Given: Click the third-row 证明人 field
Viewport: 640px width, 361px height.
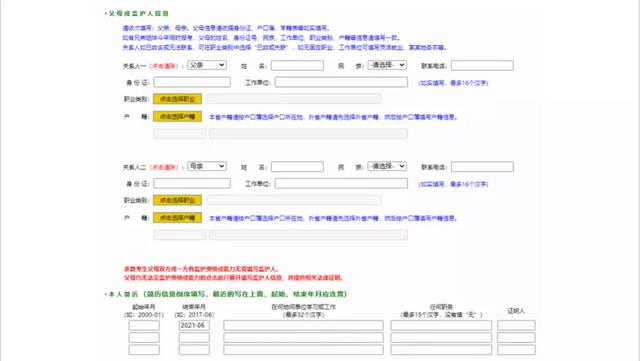Looking at the screenshot, I should (x=516, y=350).
